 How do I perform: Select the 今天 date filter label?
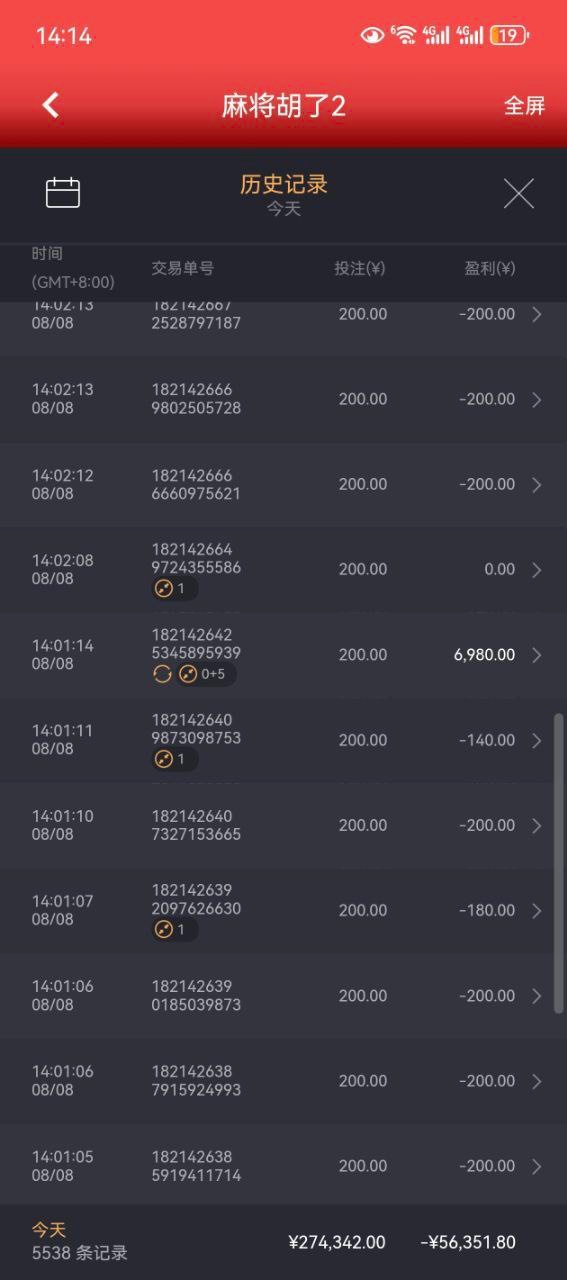coord(284,209)
